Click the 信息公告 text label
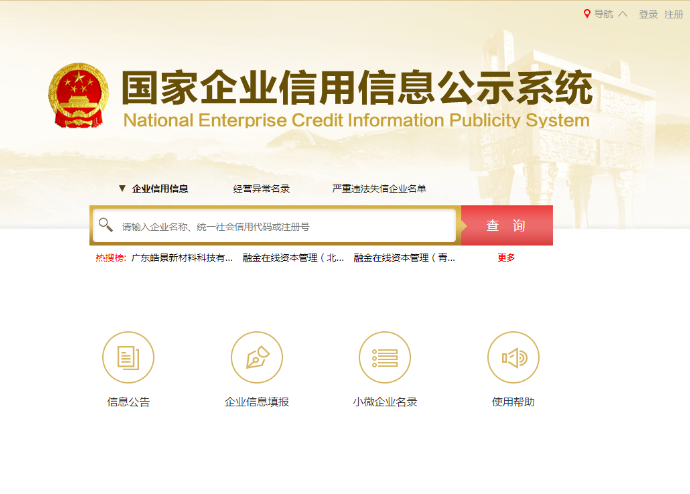The image size is (690, 494). pyautogui.click(x=128, y=402)
